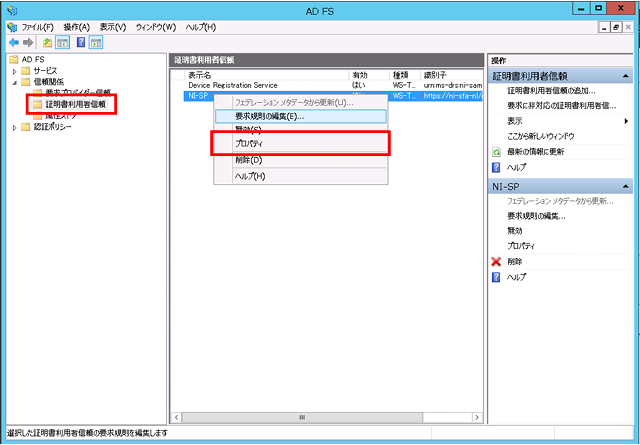Collapse the NI-SP actions section arrow

[x=625, y=187]
